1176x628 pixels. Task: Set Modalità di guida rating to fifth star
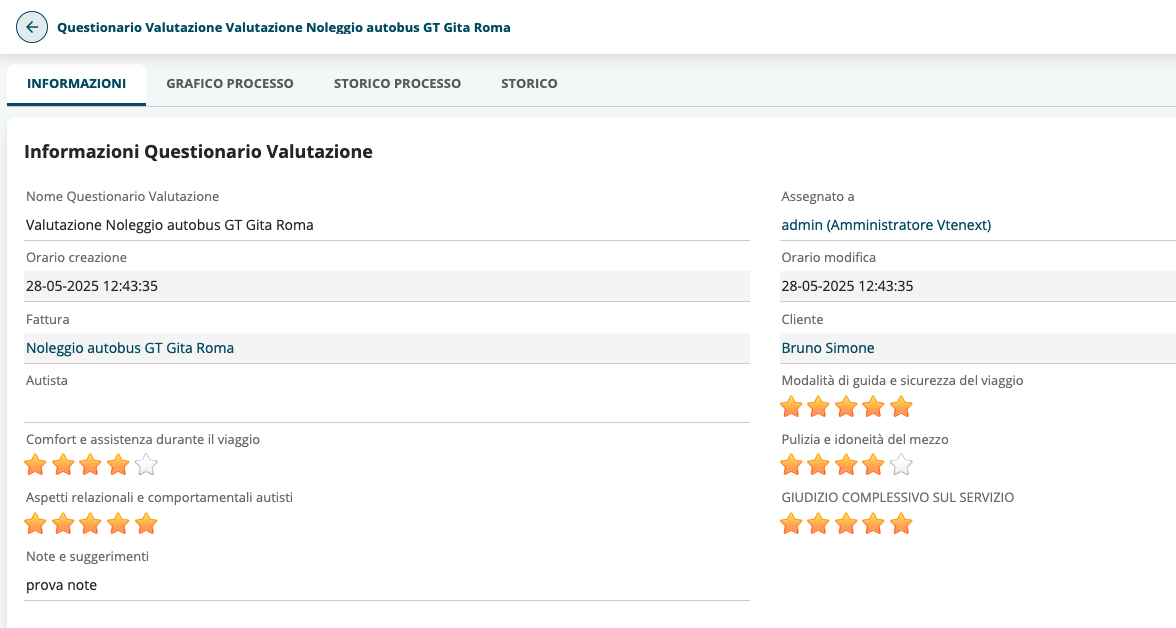[901, 407]
